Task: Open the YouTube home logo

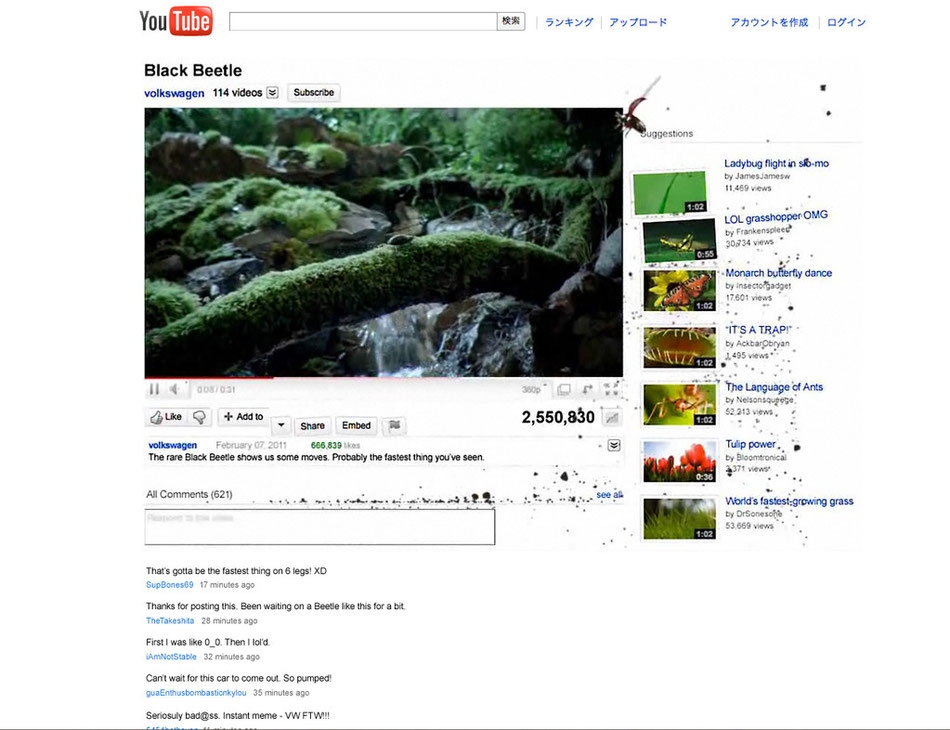Action: (176, 21)
